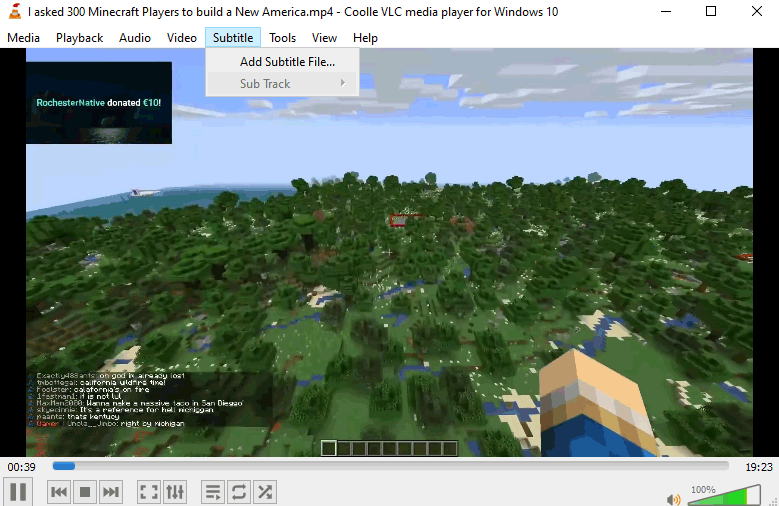This screenshot has width=779, height=506.
Task: Open the Audio menu
Action: [134, 38]
